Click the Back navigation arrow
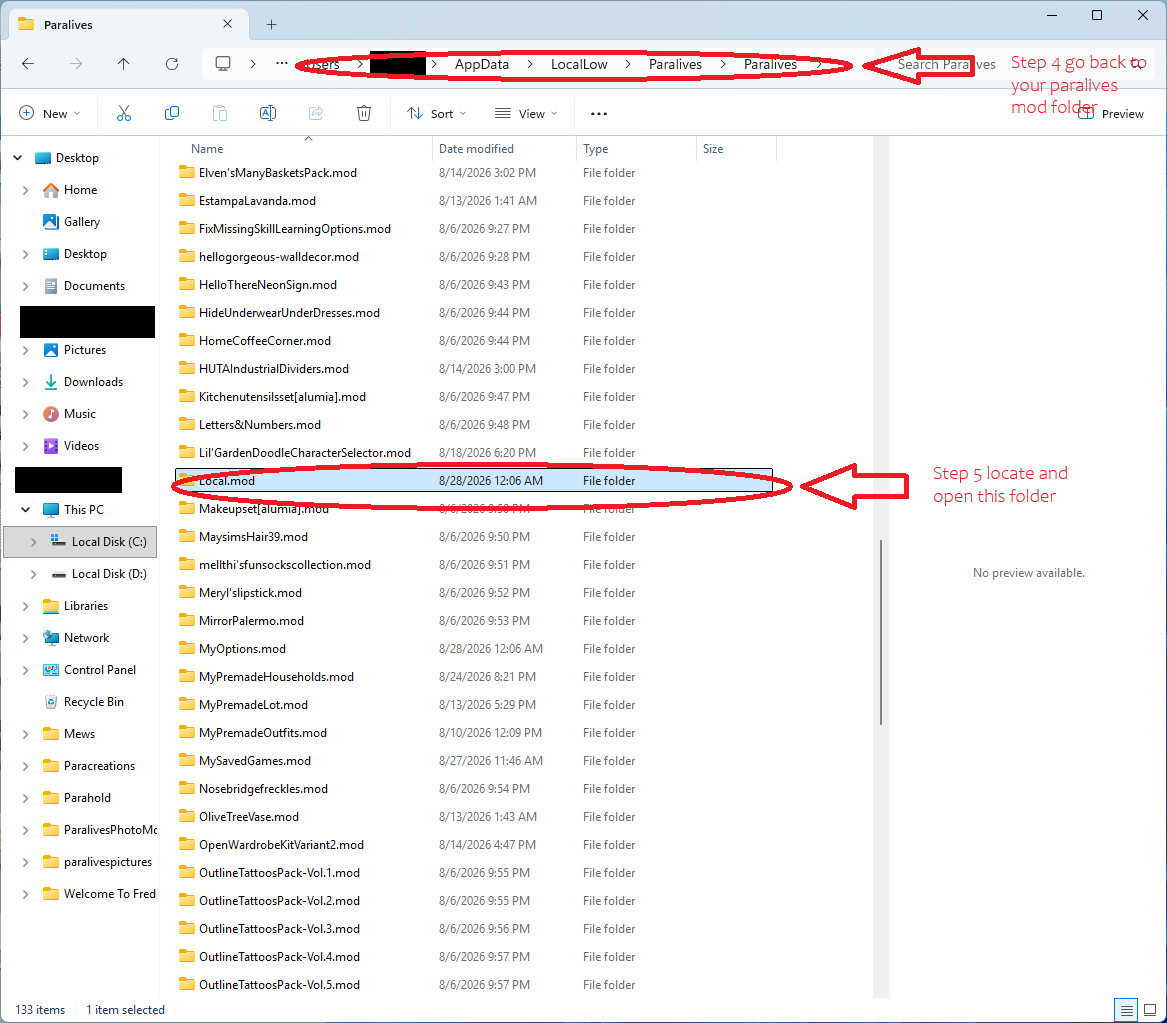 pyautogui.click(x=28, y=64)
